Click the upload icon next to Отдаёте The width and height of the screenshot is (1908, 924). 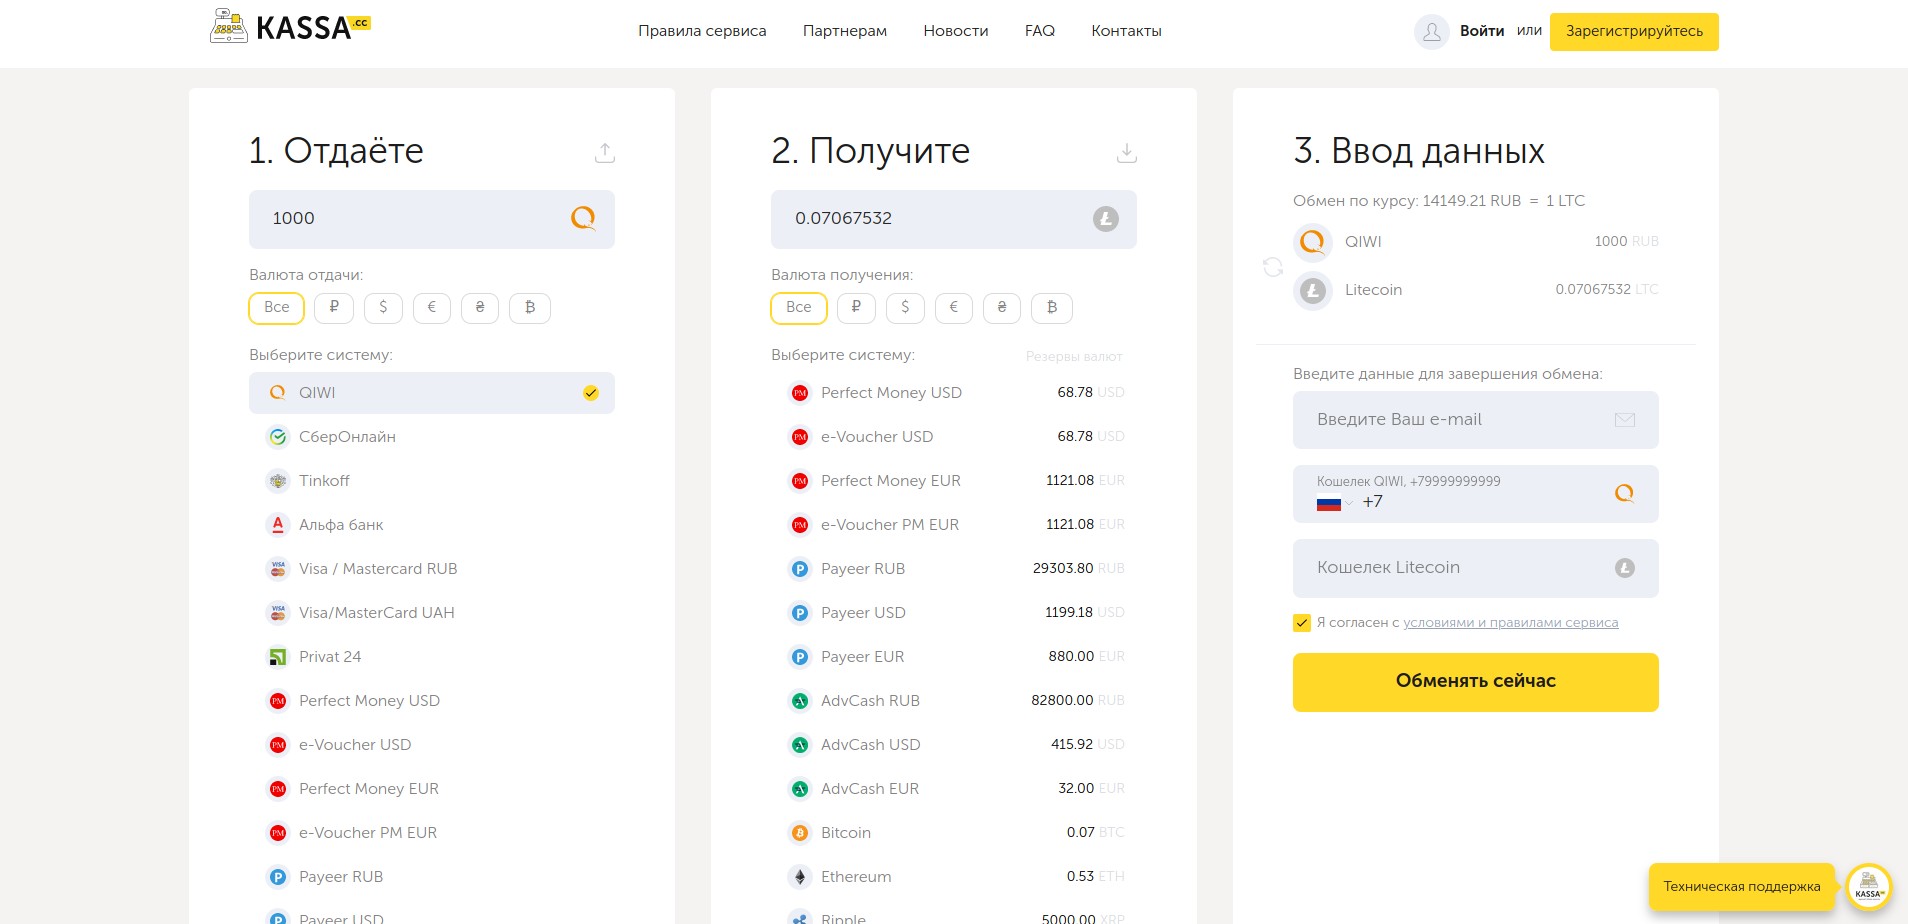[605, 152]
